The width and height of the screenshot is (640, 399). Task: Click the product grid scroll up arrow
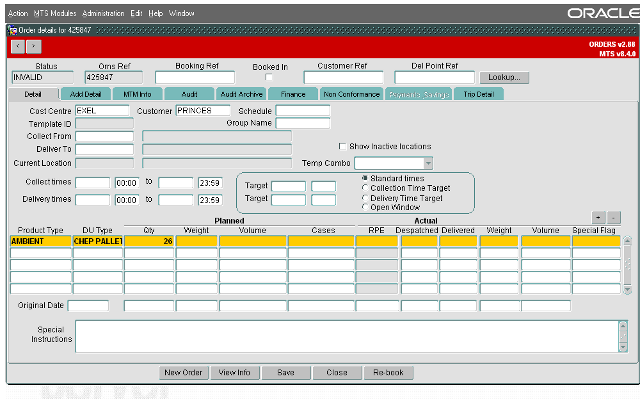(x=627, y=241)
